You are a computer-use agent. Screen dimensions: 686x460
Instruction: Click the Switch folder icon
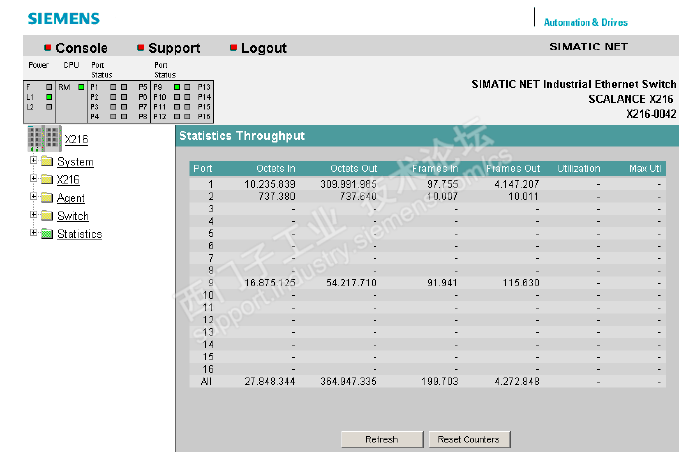point(47,215)
